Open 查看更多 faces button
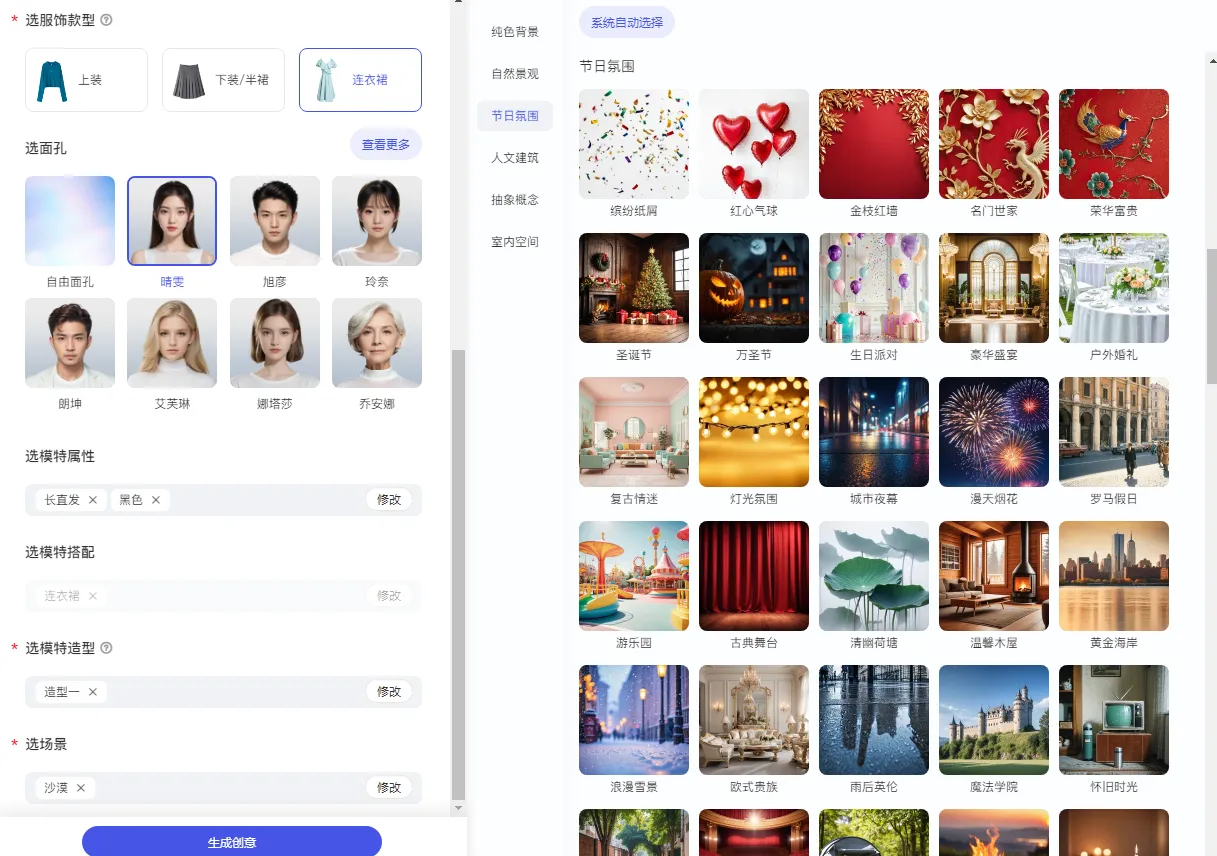This screenshot has width=1217, height=856. point(386,145)
